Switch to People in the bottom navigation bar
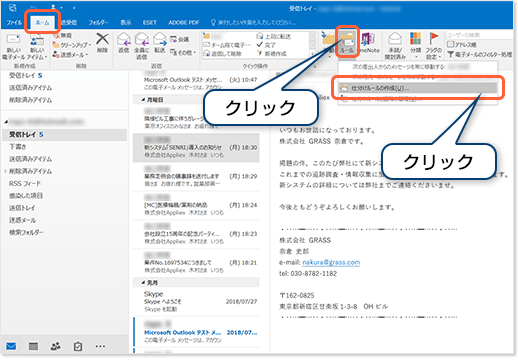Image resolution: width=518 pixels, height=360 pixels. [55, 346]
